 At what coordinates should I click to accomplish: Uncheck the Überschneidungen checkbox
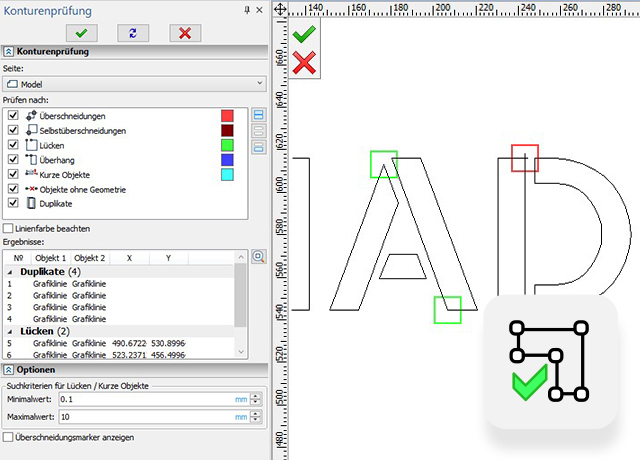pos(13,116)
